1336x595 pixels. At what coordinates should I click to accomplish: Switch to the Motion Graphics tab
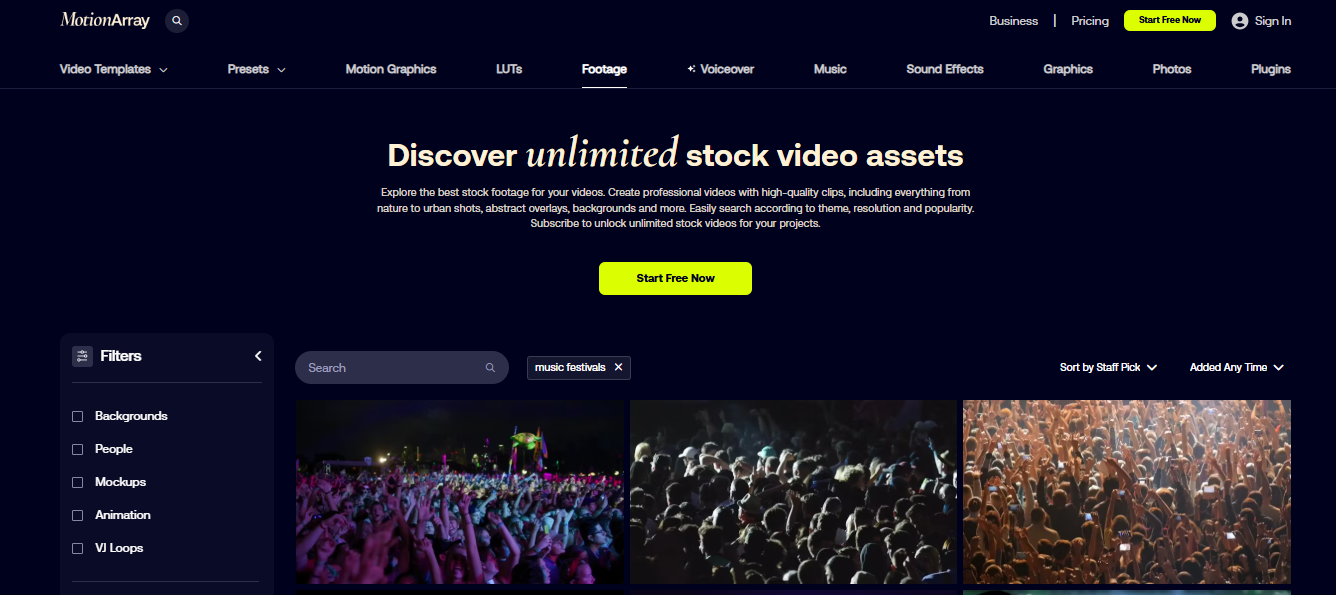[x=391, y=69]
